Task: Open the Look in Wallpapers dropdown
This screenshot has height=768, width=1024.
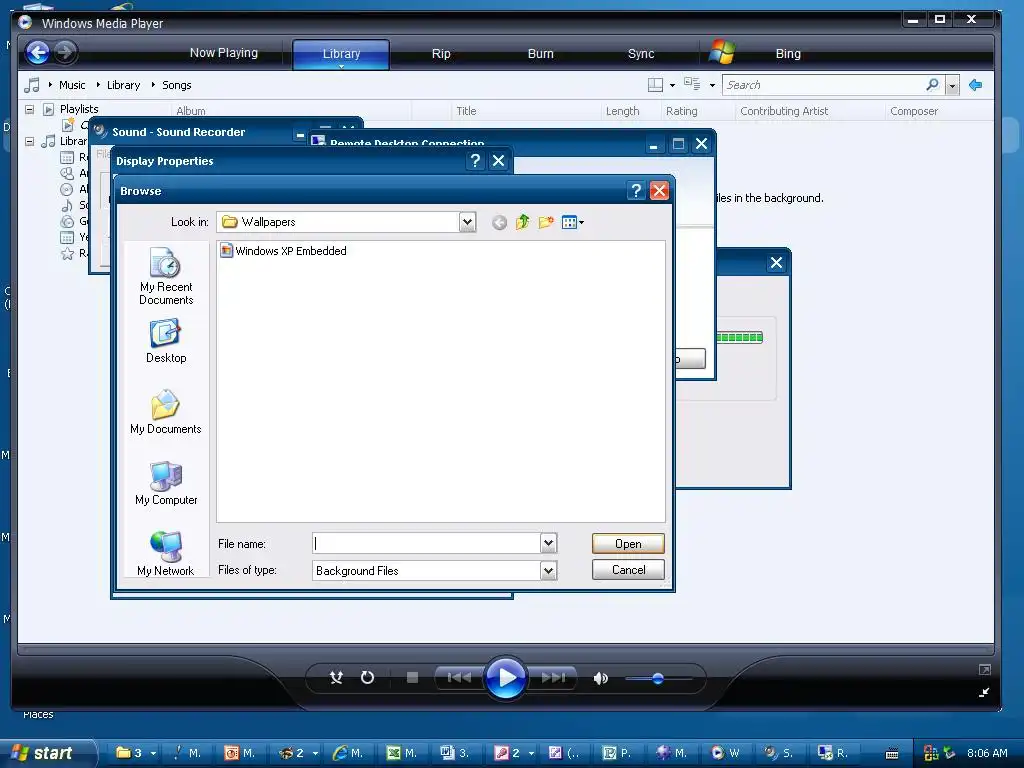Action: tap(467, 222)
